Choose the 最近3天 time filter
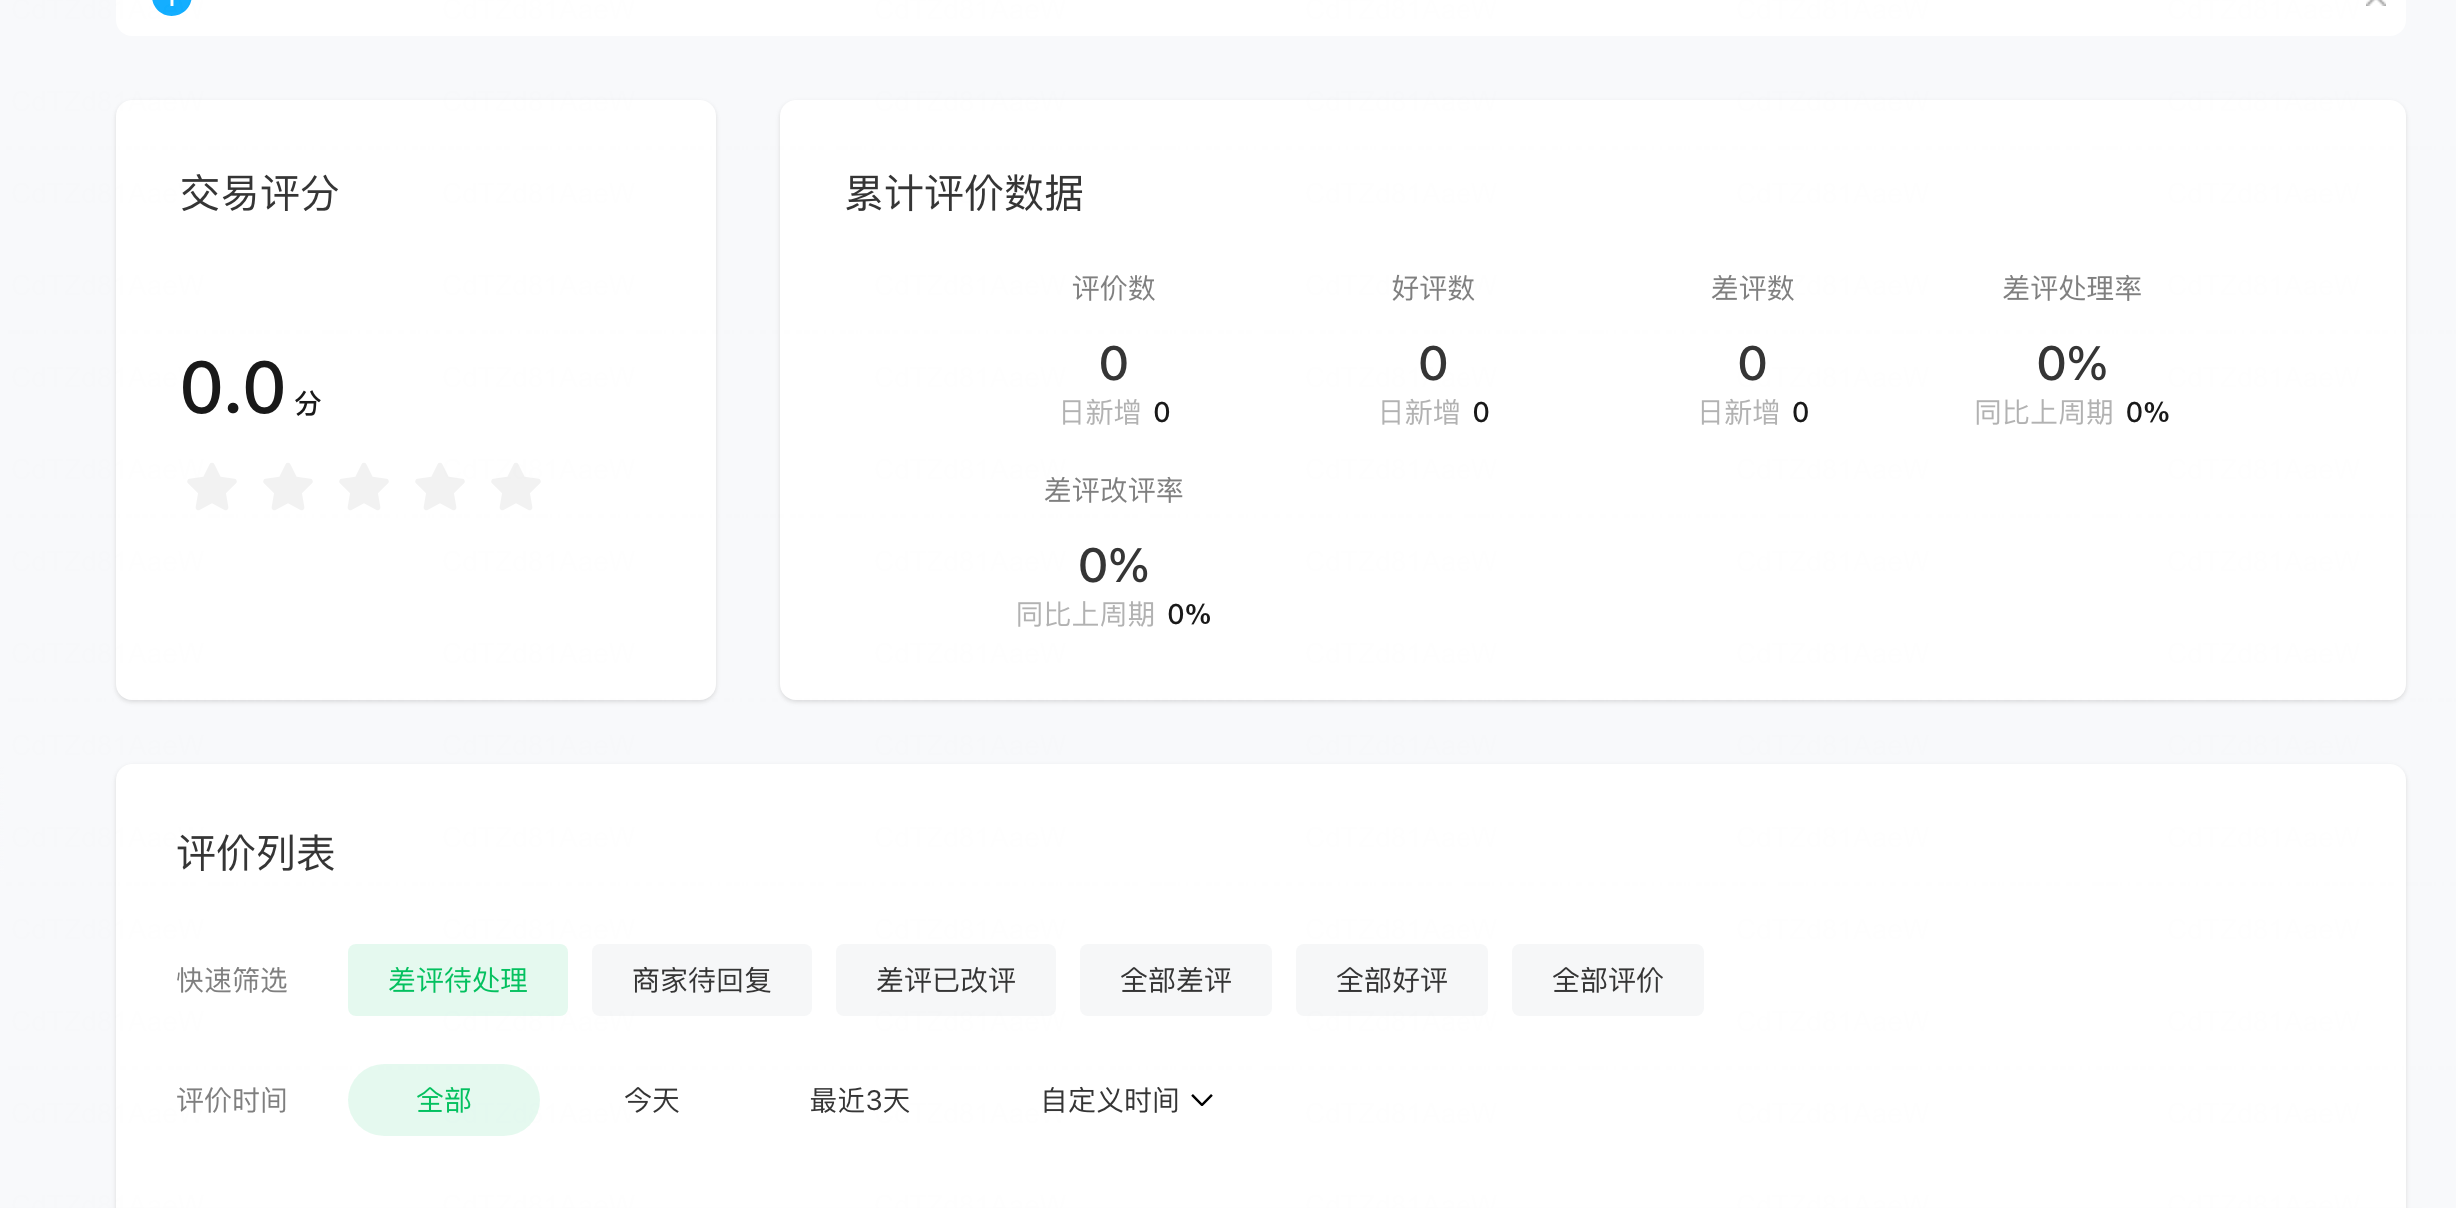This screenshot has width=2456, height=1208. [x=860, y=1100]
